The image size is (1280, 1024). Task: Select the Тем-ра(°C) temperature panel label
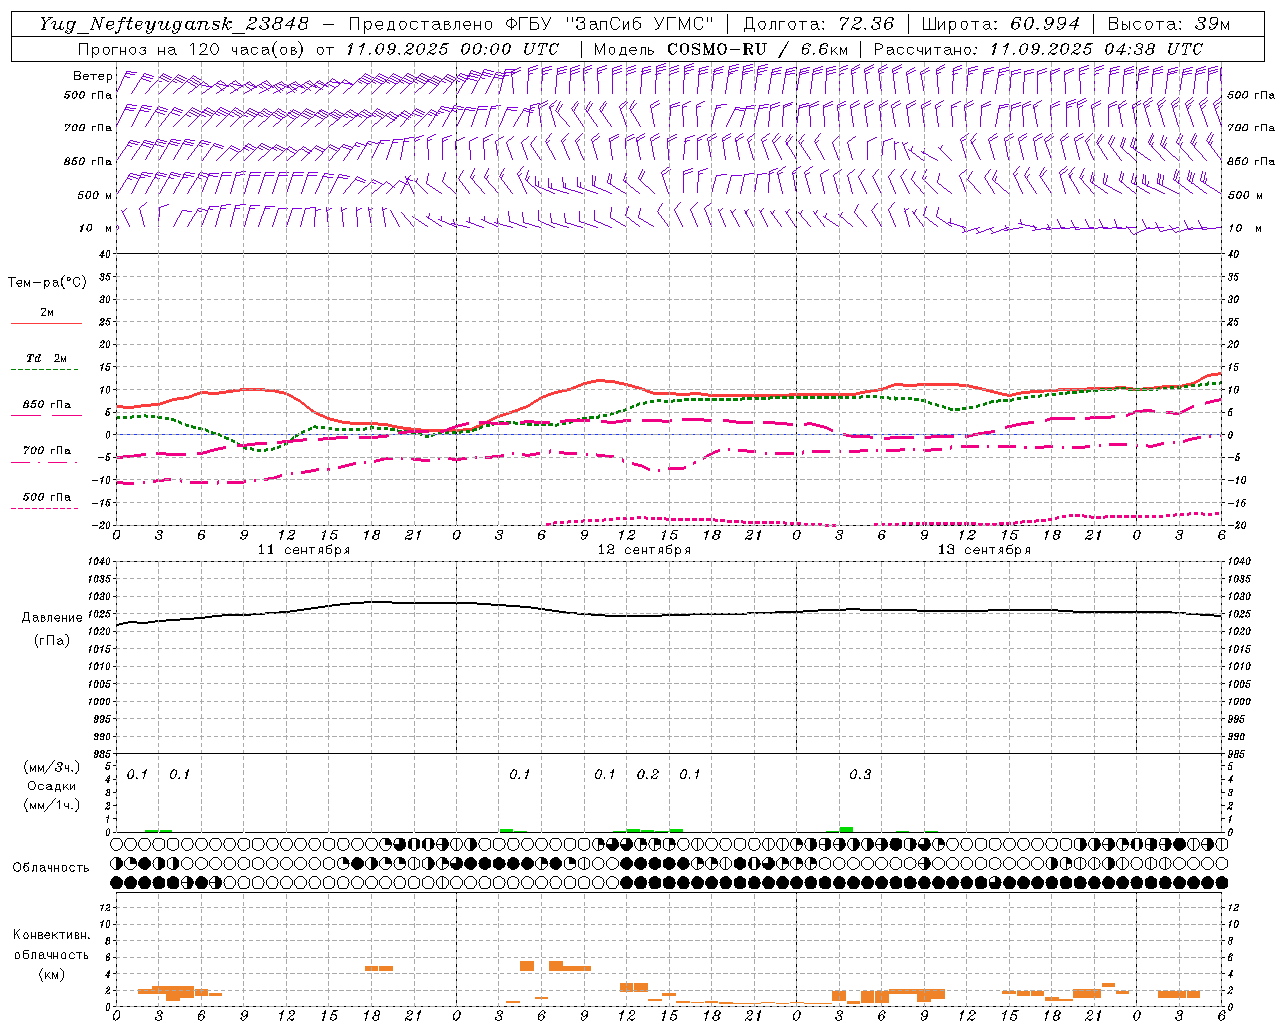(47, 283)
